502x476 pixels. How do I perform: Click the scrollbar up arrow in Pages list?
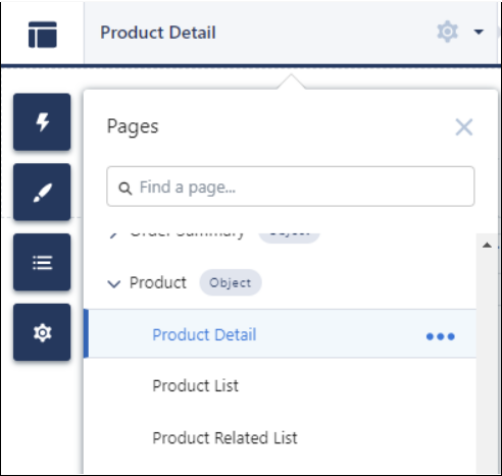pyautogui.click(x=487, y=245)
